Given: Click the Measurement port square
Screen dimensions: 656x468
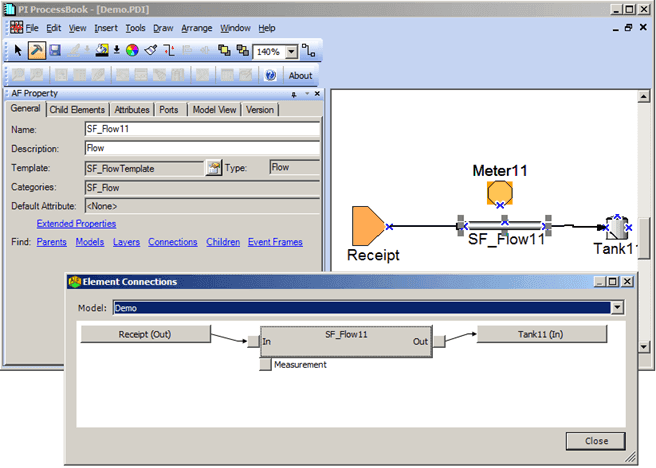Looking at the screenshot, I should point(265,364).
